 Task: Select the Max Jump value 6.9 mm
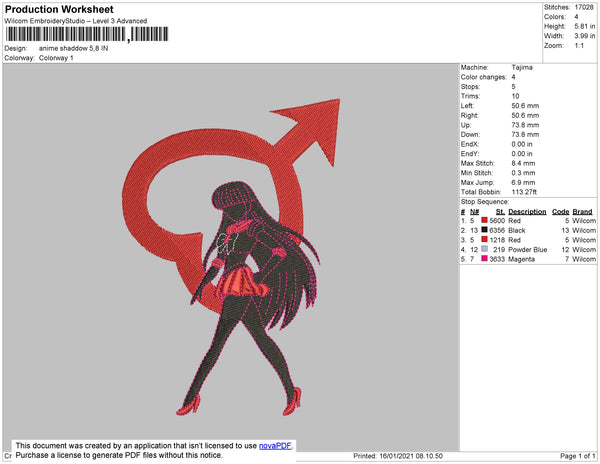[x=523, y=182]
